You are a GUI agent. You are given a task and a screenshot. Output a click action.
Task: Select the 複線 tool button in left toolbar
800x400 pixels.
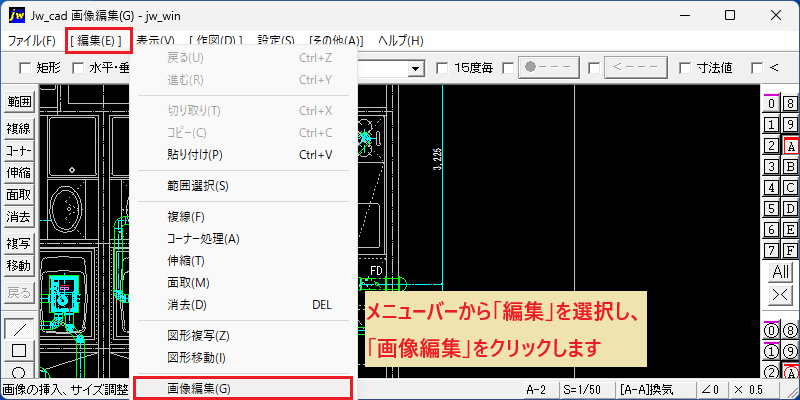[x=19, y=128]
